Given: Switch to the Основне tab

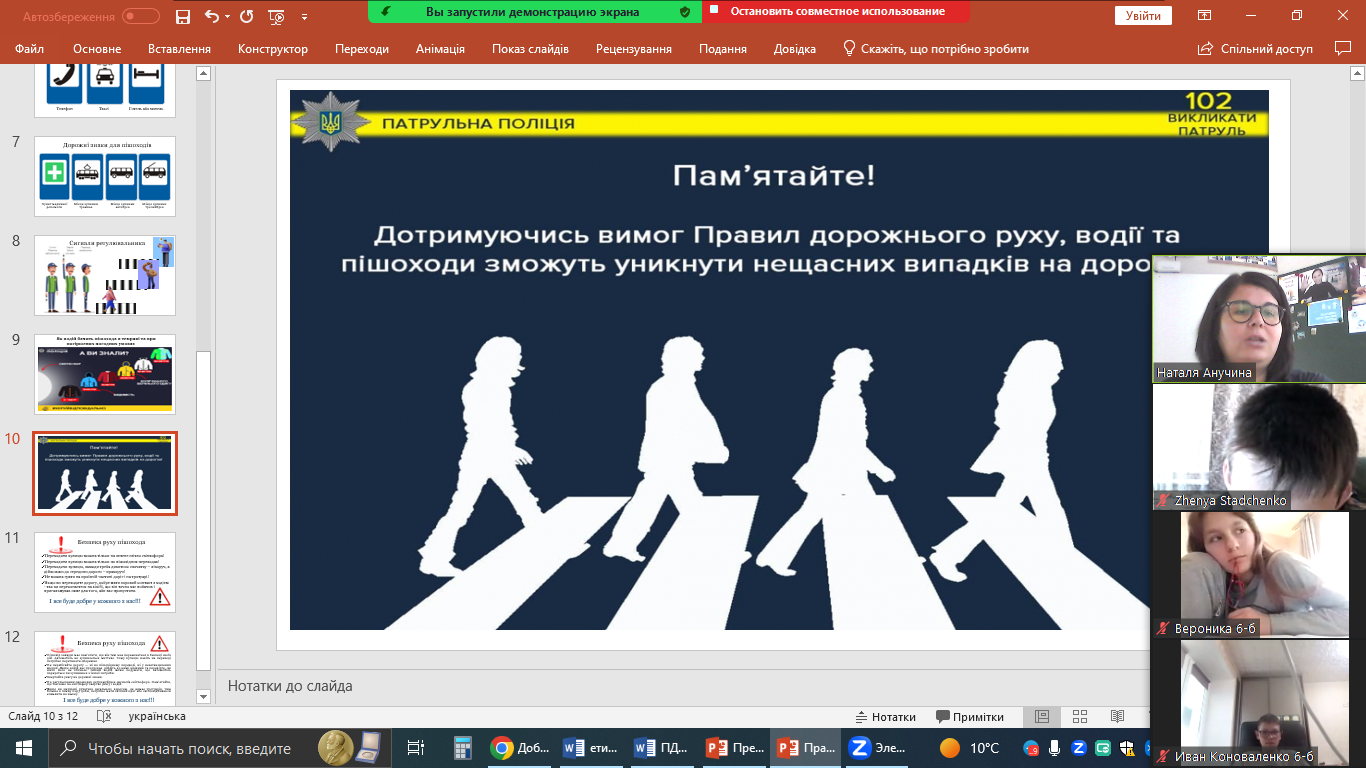Looking at the screenshot, I should click(97, 48).
